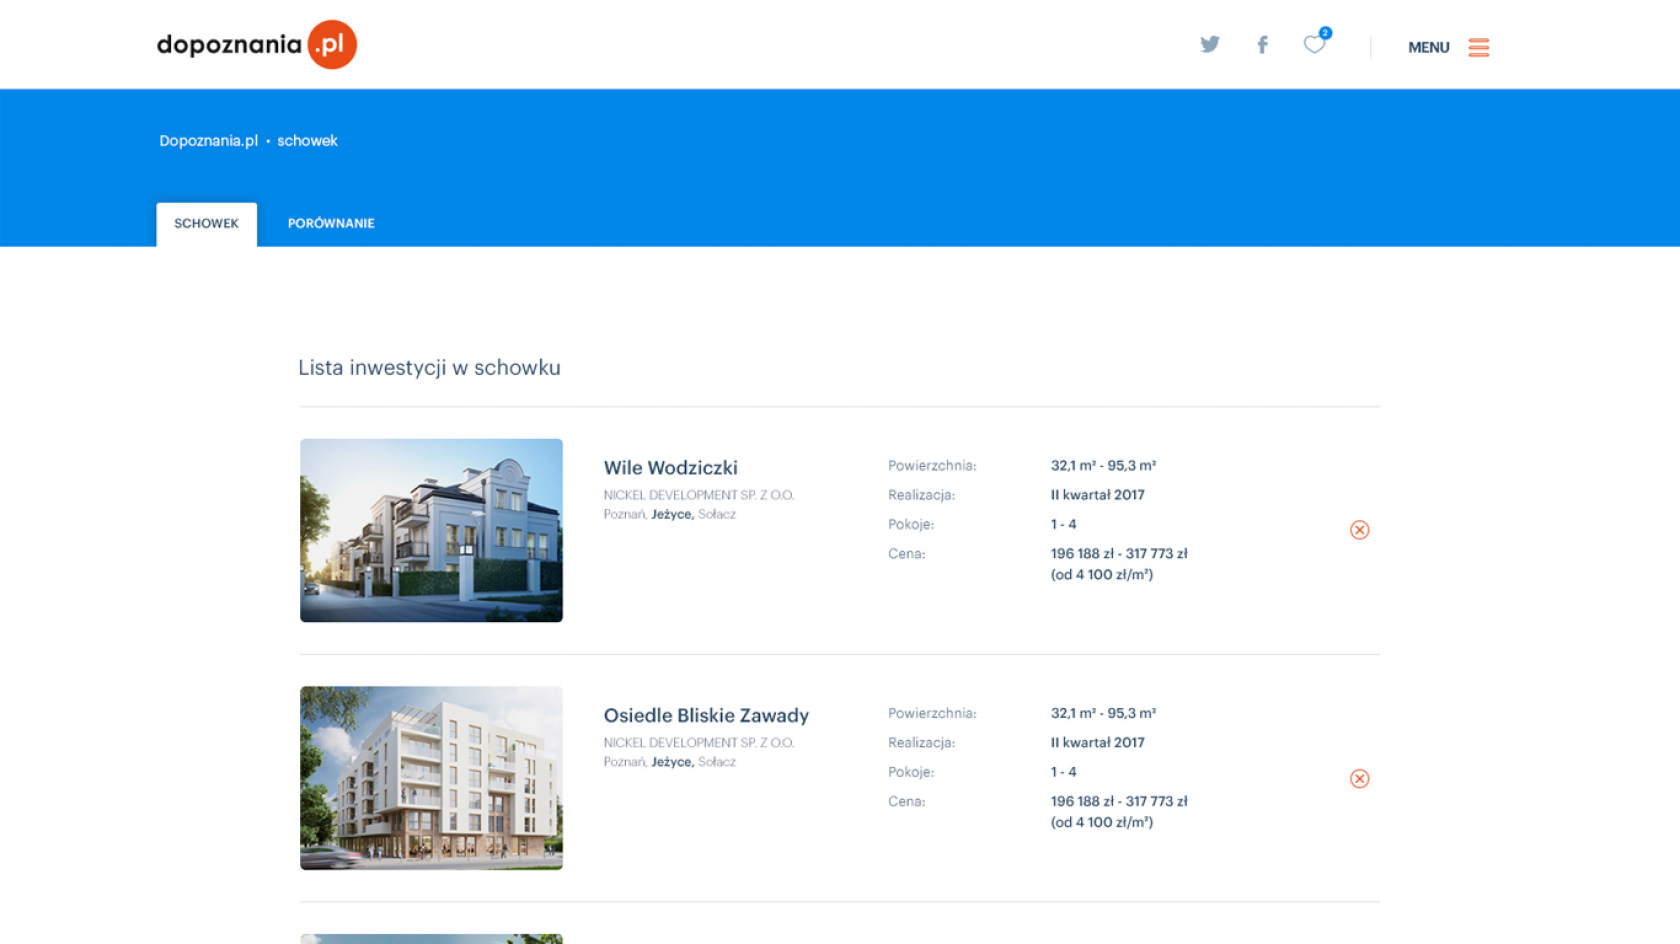Open the Osiedle Bliskie Zawady building photo
The width and height of the screenshot is (1680, 944).
(431, 777)
